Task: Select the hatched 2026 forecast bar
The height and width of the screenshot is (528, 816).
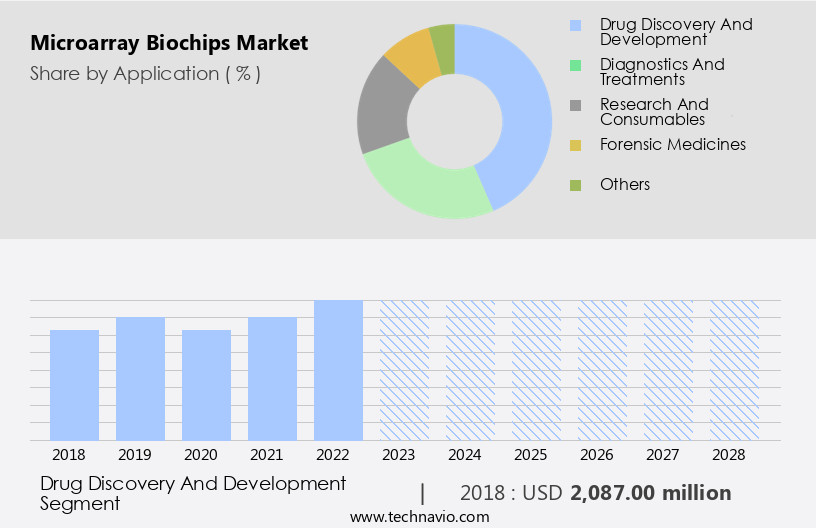Action: (x=602, y=370)
